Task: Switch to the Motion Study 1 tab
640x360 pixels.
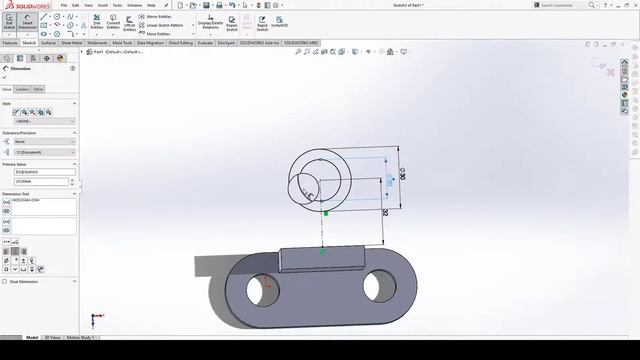Action: [80, 338]
